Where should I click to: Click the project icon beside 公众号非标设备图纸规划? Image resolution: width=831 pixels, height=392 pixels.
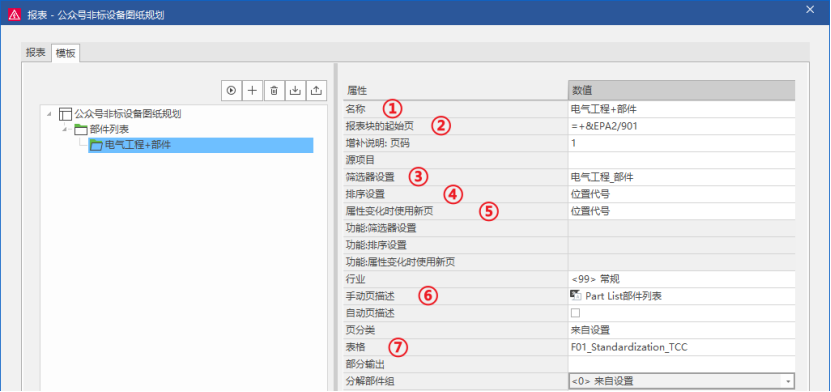point(65,113)
